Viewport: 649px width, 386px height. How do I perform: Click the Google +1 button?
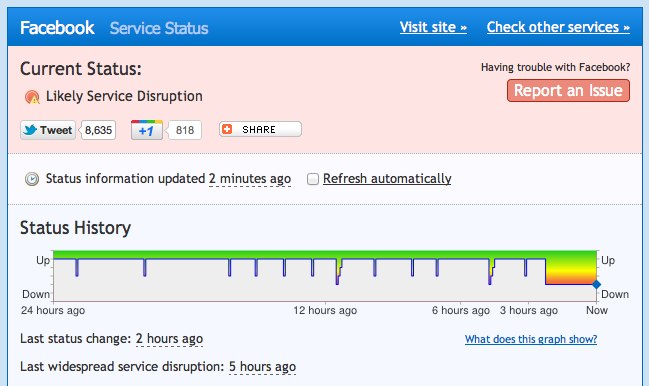pyautogui.click(x=147, y=130)
